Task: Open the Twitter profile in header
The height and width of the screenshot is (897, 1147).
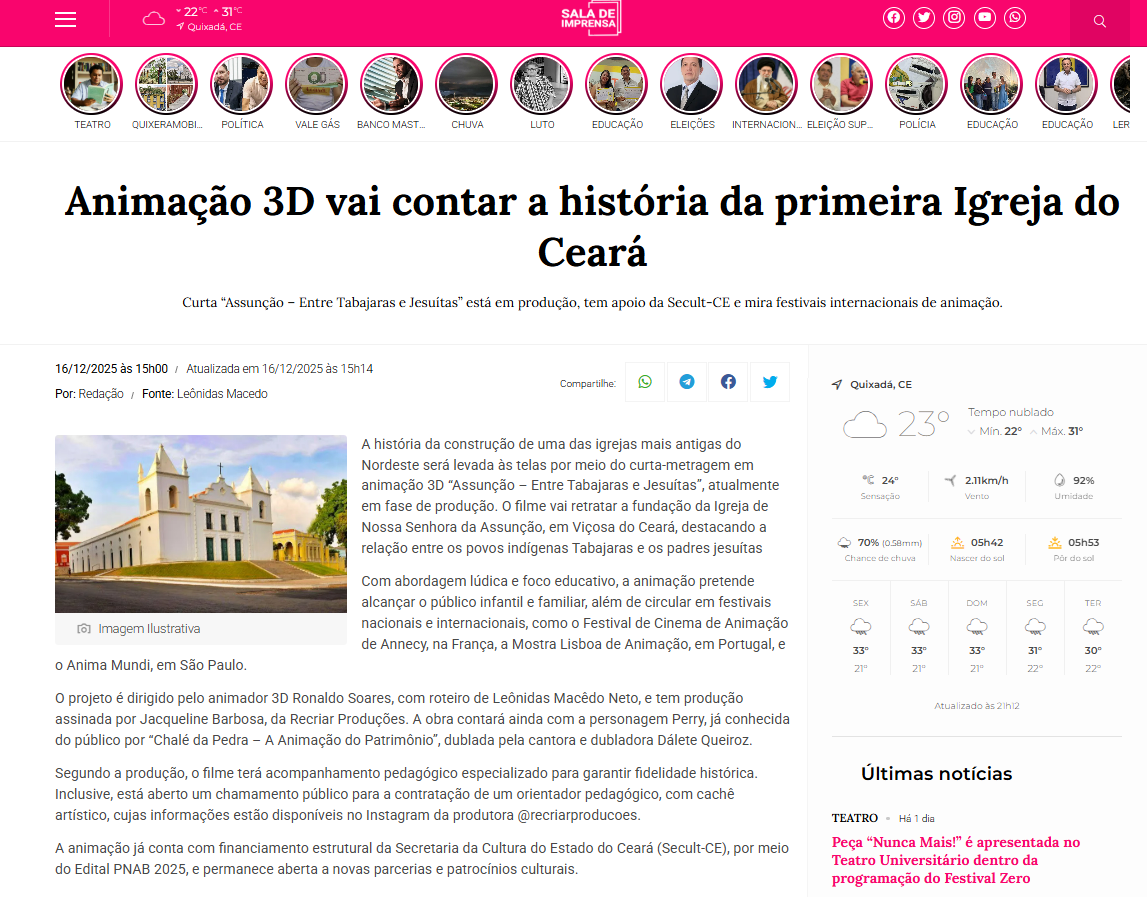Action: tap(924, 18)
